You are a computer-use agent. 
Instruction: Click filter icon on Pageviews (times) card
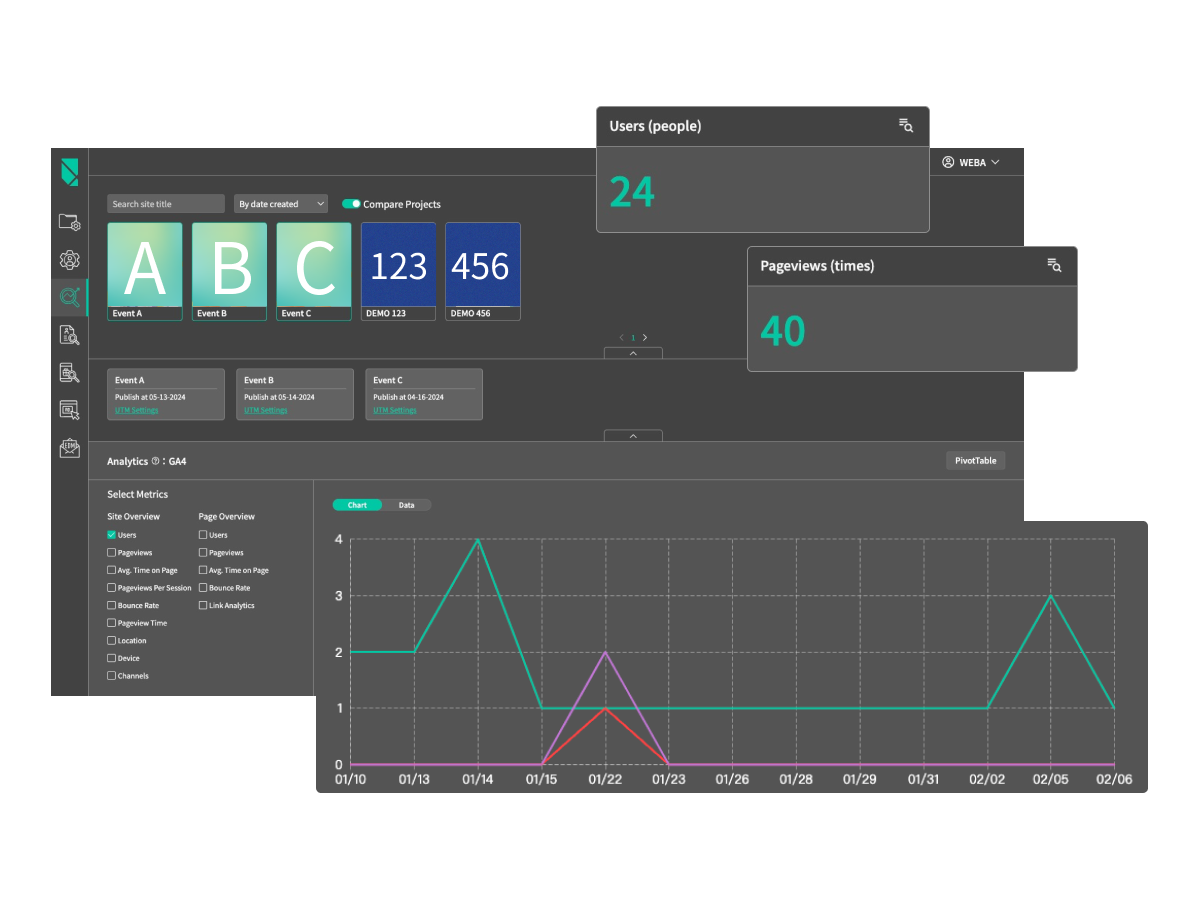[x=1054, y=265]
